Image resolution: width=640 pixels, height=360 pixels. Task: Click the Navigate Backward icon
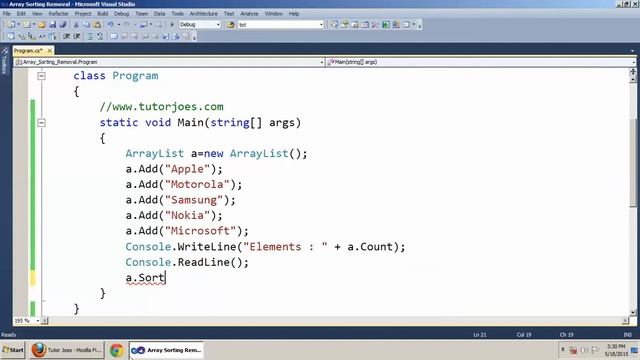[x=143, y=25]
